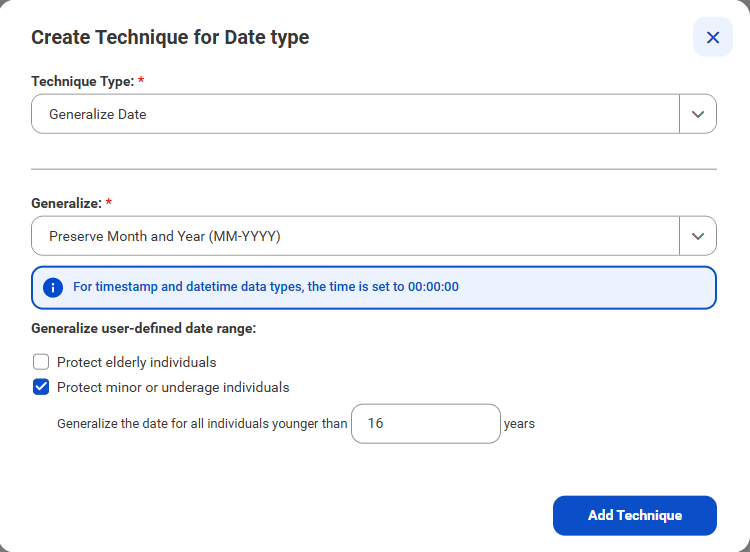Screen dimensions: 750x552
Task: Open the Generalize format dropdown
Action: coord(374,236)
